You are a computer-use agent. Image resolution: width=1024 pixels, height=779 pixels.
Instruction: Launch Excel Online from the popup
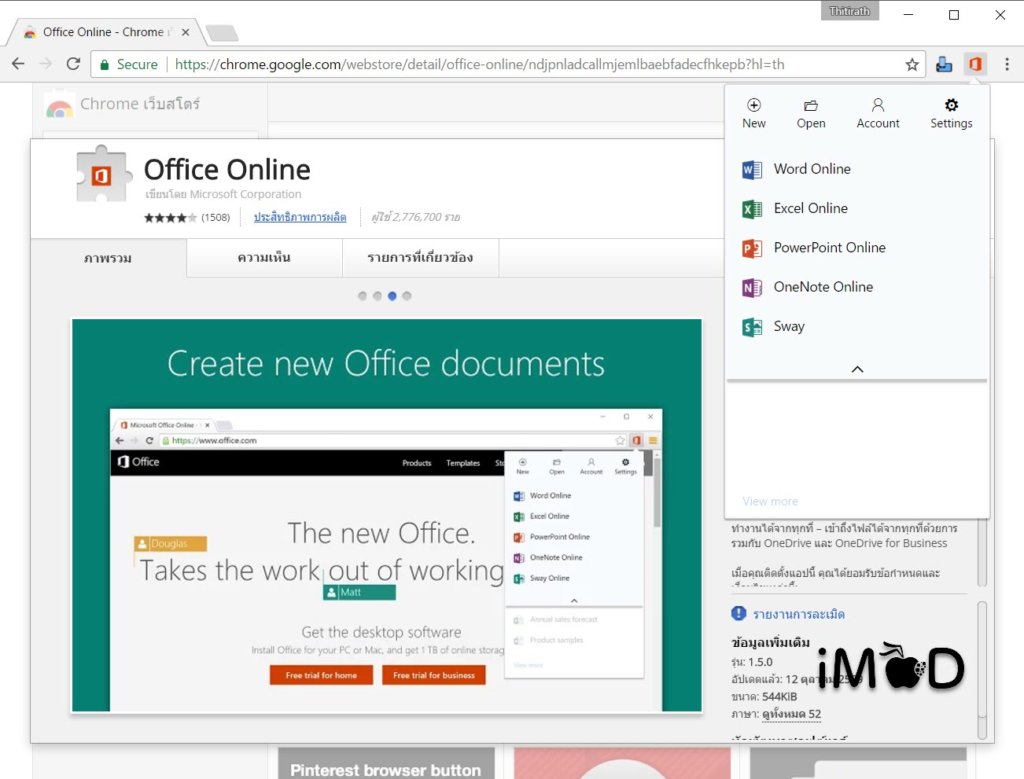(x=810, y=208)
